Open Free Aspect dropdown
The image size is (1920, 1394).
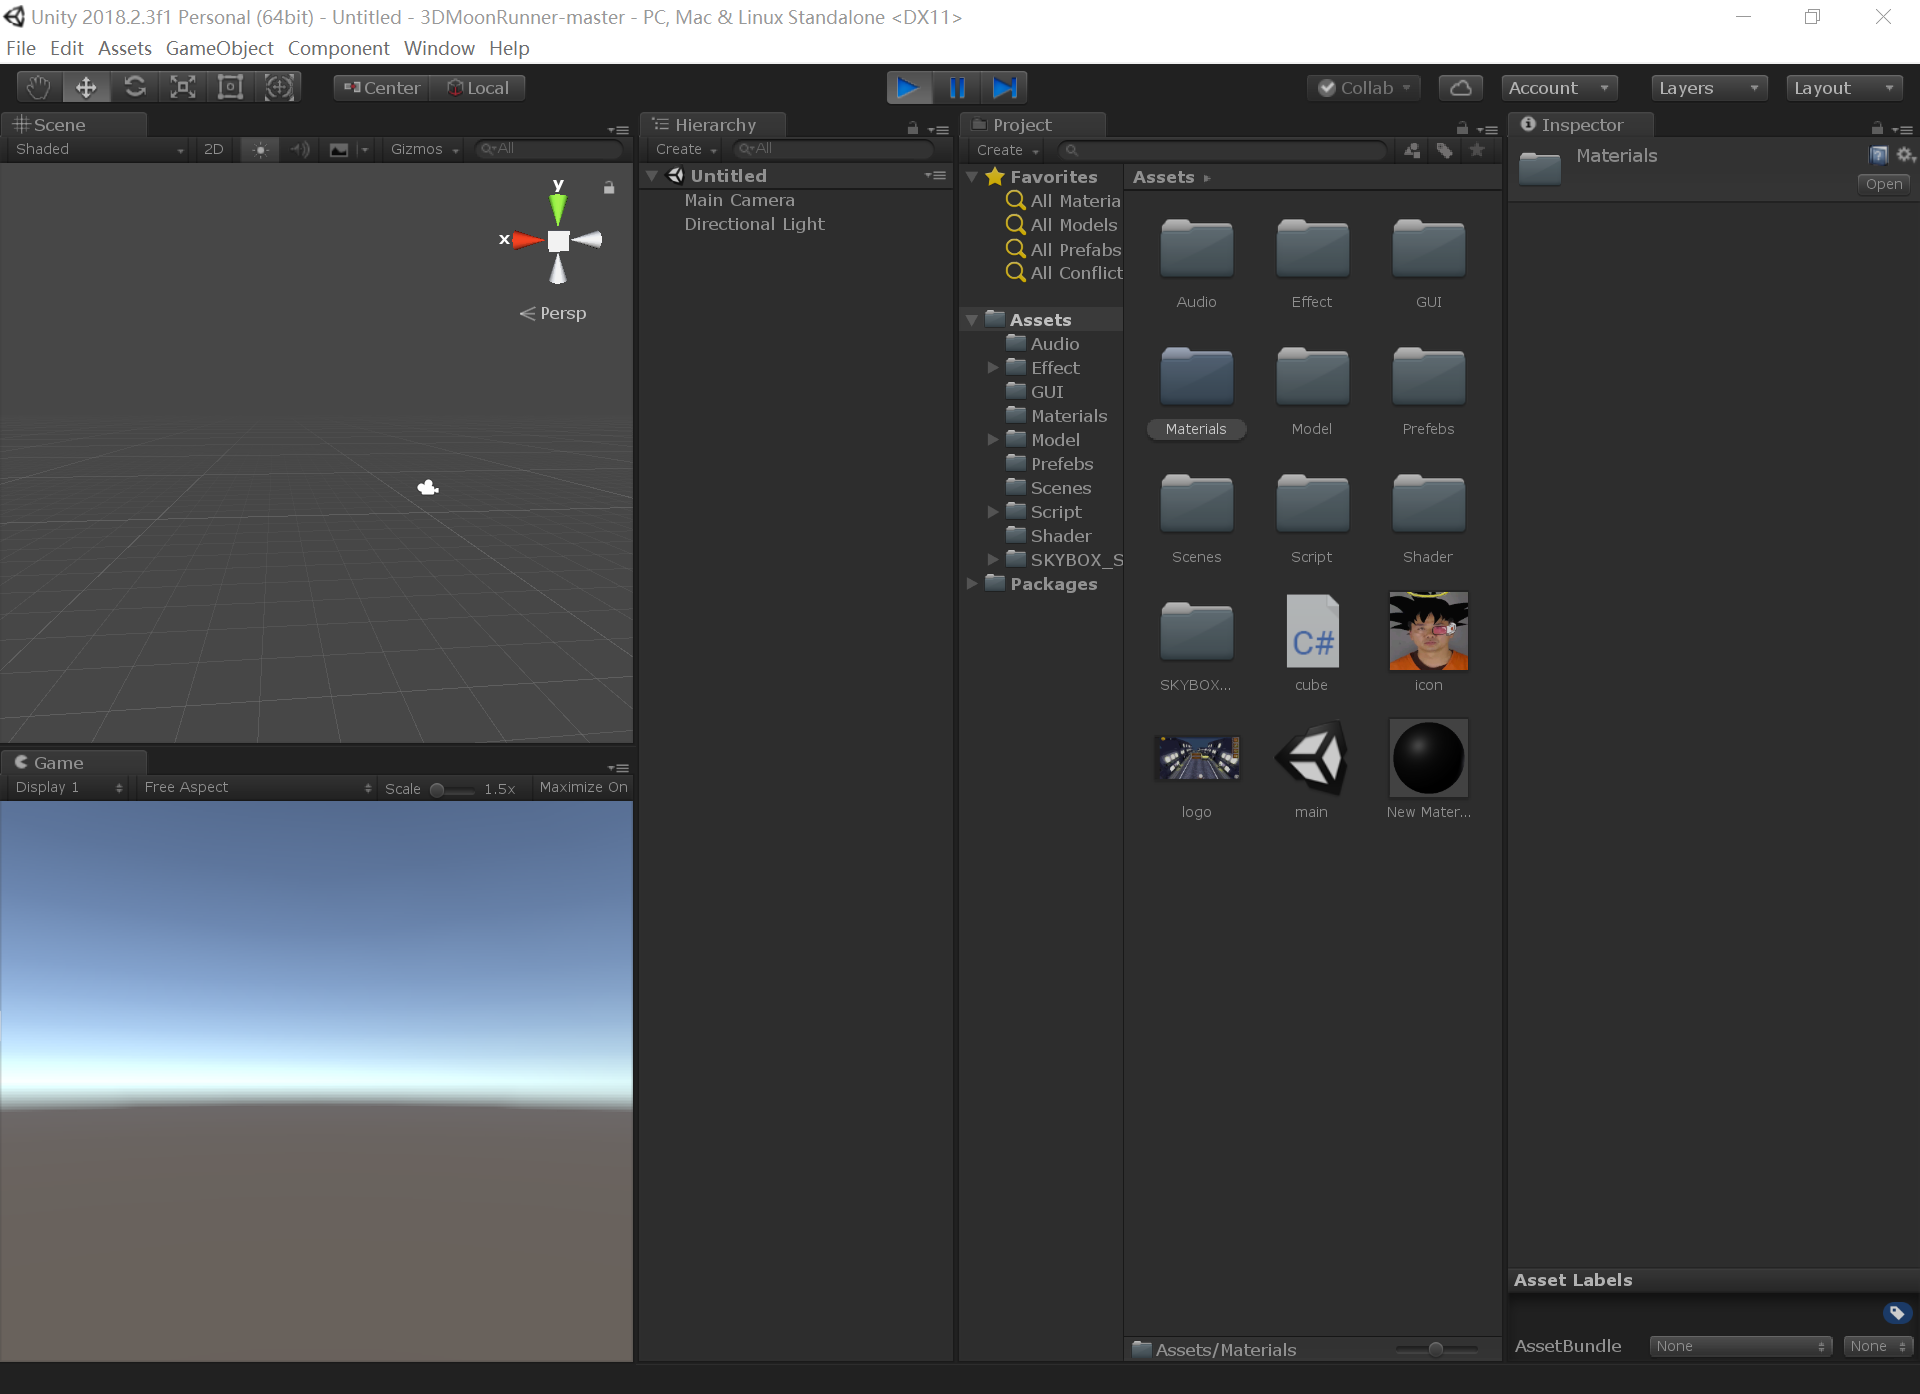coord(257,787)
